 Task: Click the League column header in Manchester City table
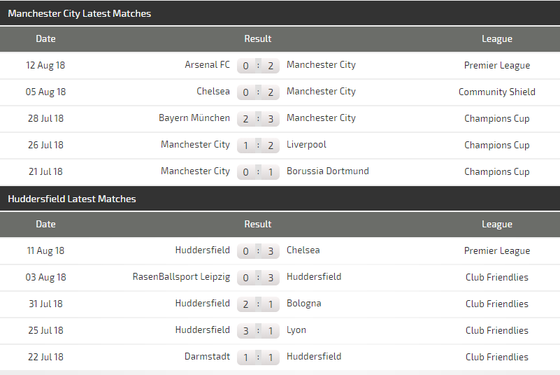[497, 39]
